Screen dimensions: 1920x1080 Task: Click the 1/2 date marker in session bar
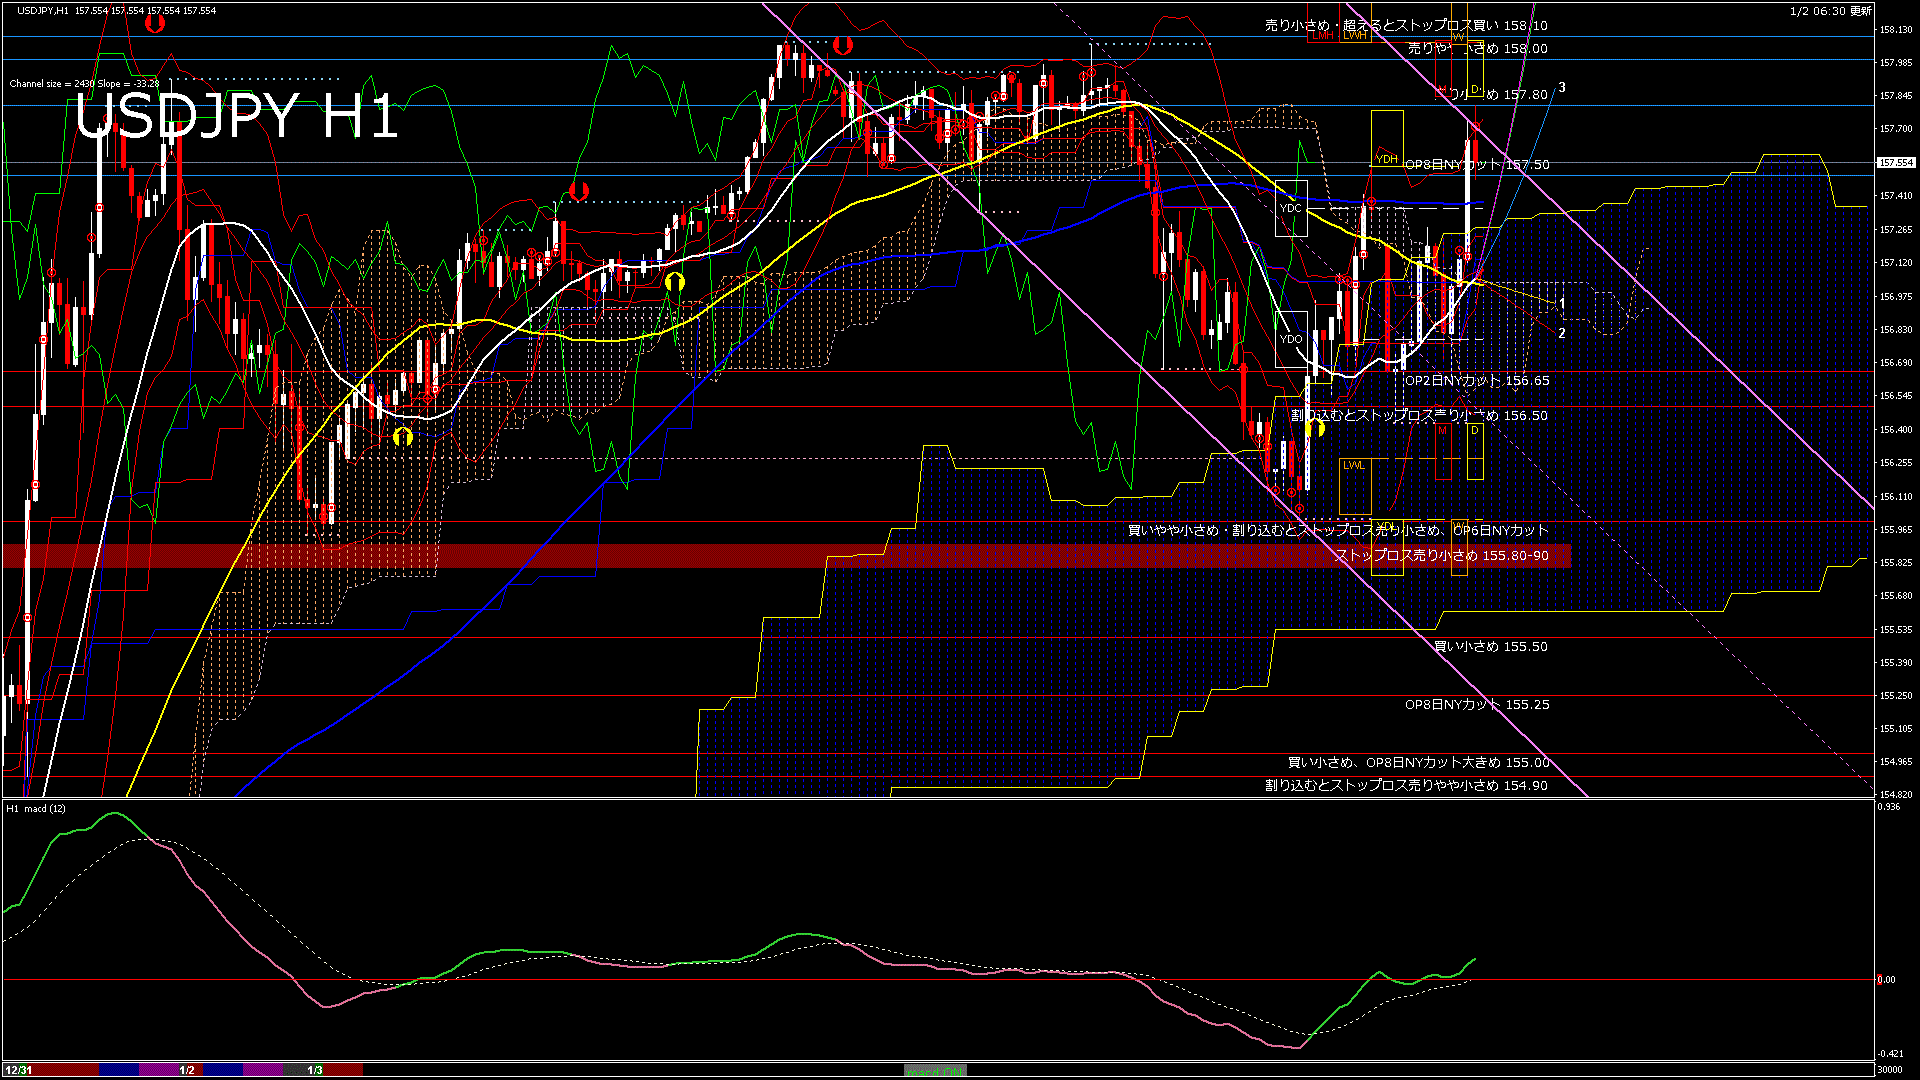pyautogui.click(x=187, y=1070)
